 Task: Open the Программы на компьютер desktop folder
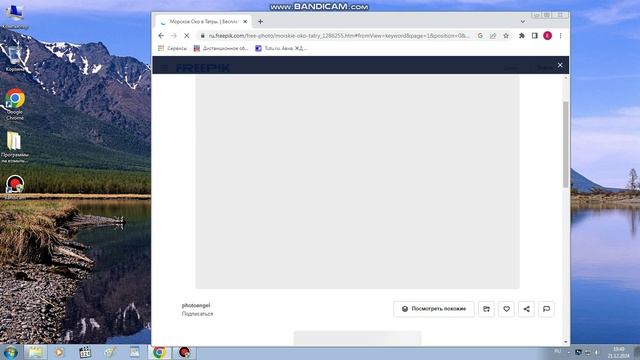pos(15,147)
